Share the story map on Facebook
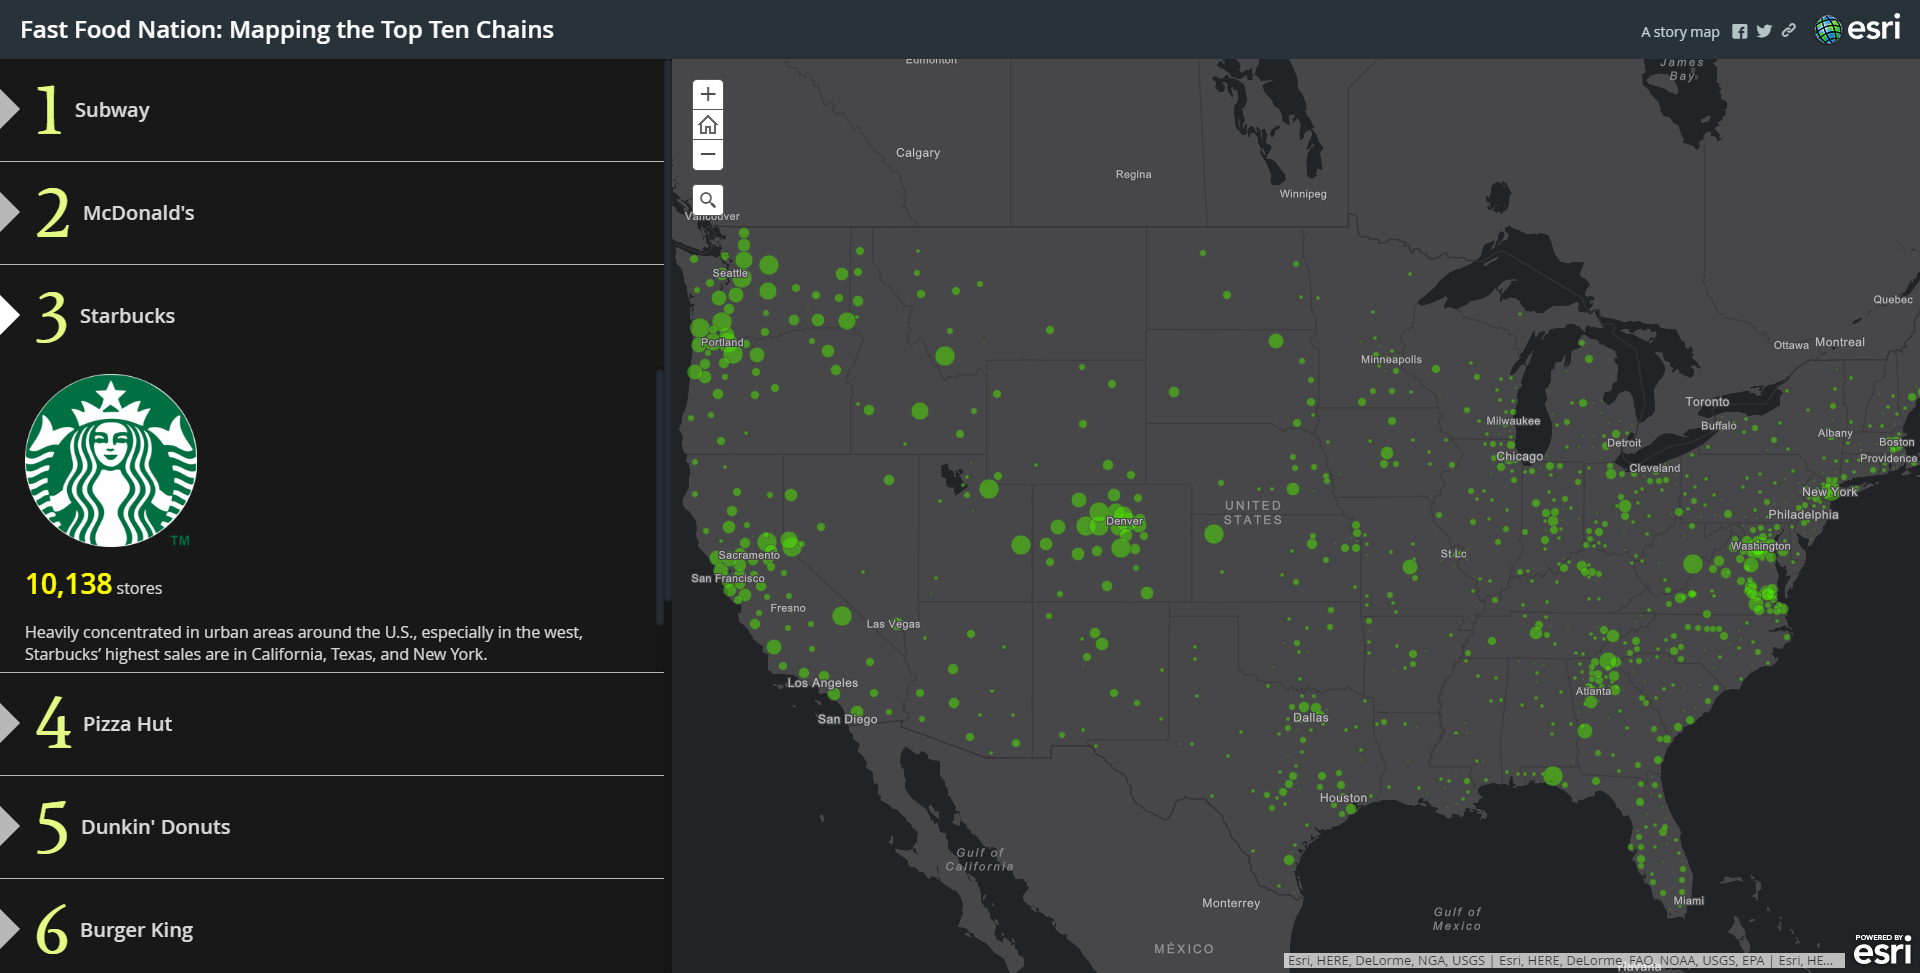 point(1739,31)
